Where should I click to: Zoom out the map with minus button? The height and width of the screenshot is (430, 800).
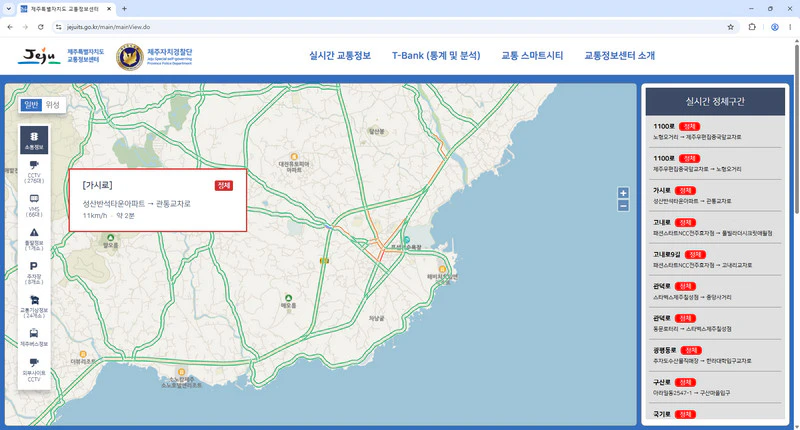click(x=623, y=206)
